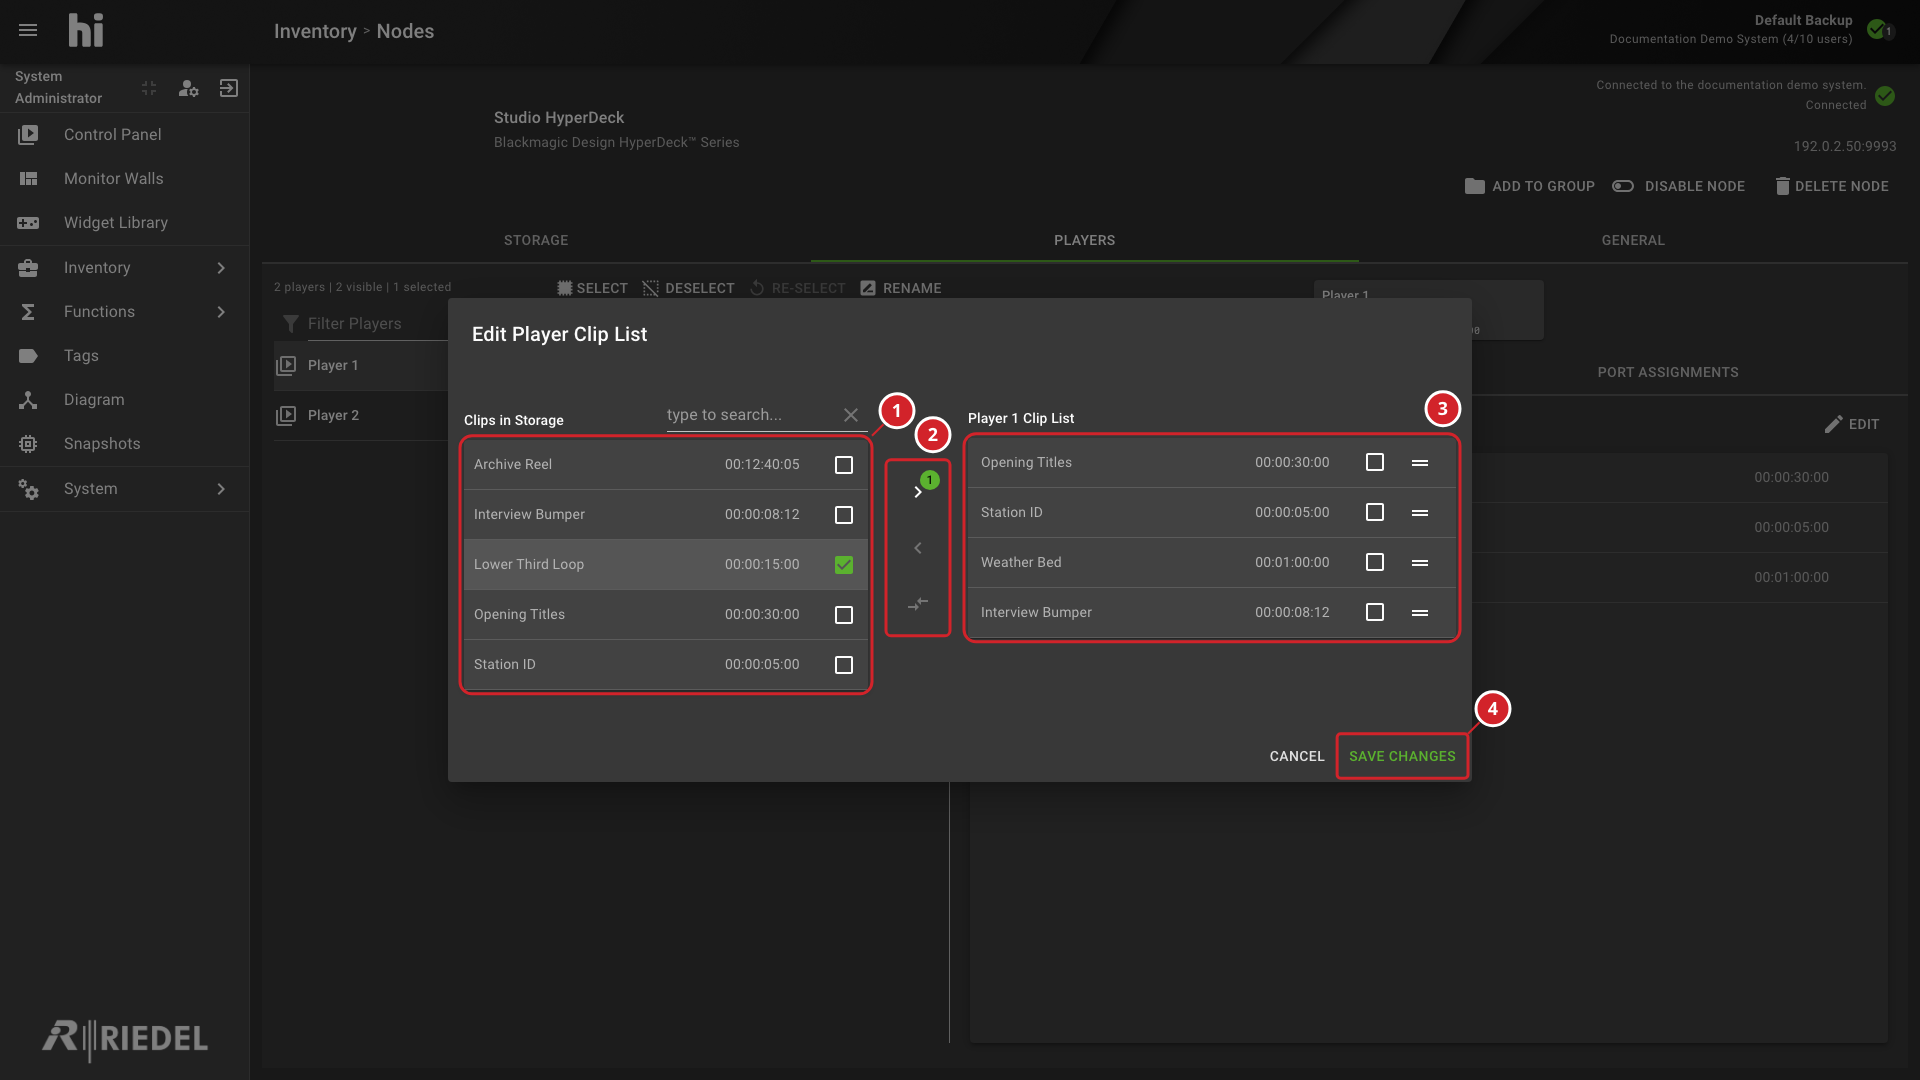
Task: Save changes to the clip list
Action: point(1402,756)
